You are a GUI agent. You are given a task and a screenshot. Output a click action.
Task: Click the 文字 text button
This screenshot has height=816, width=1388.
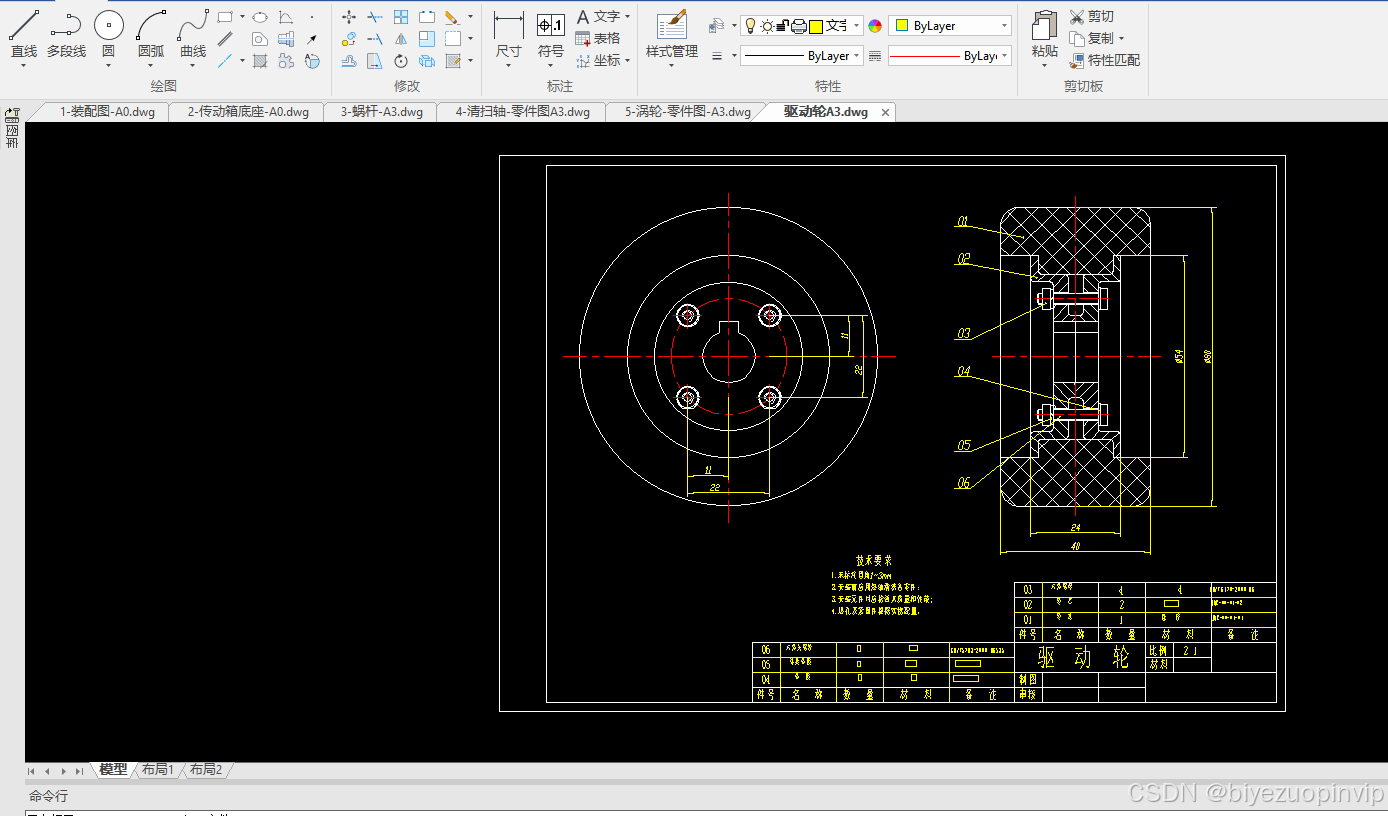(x=598, y=17)
